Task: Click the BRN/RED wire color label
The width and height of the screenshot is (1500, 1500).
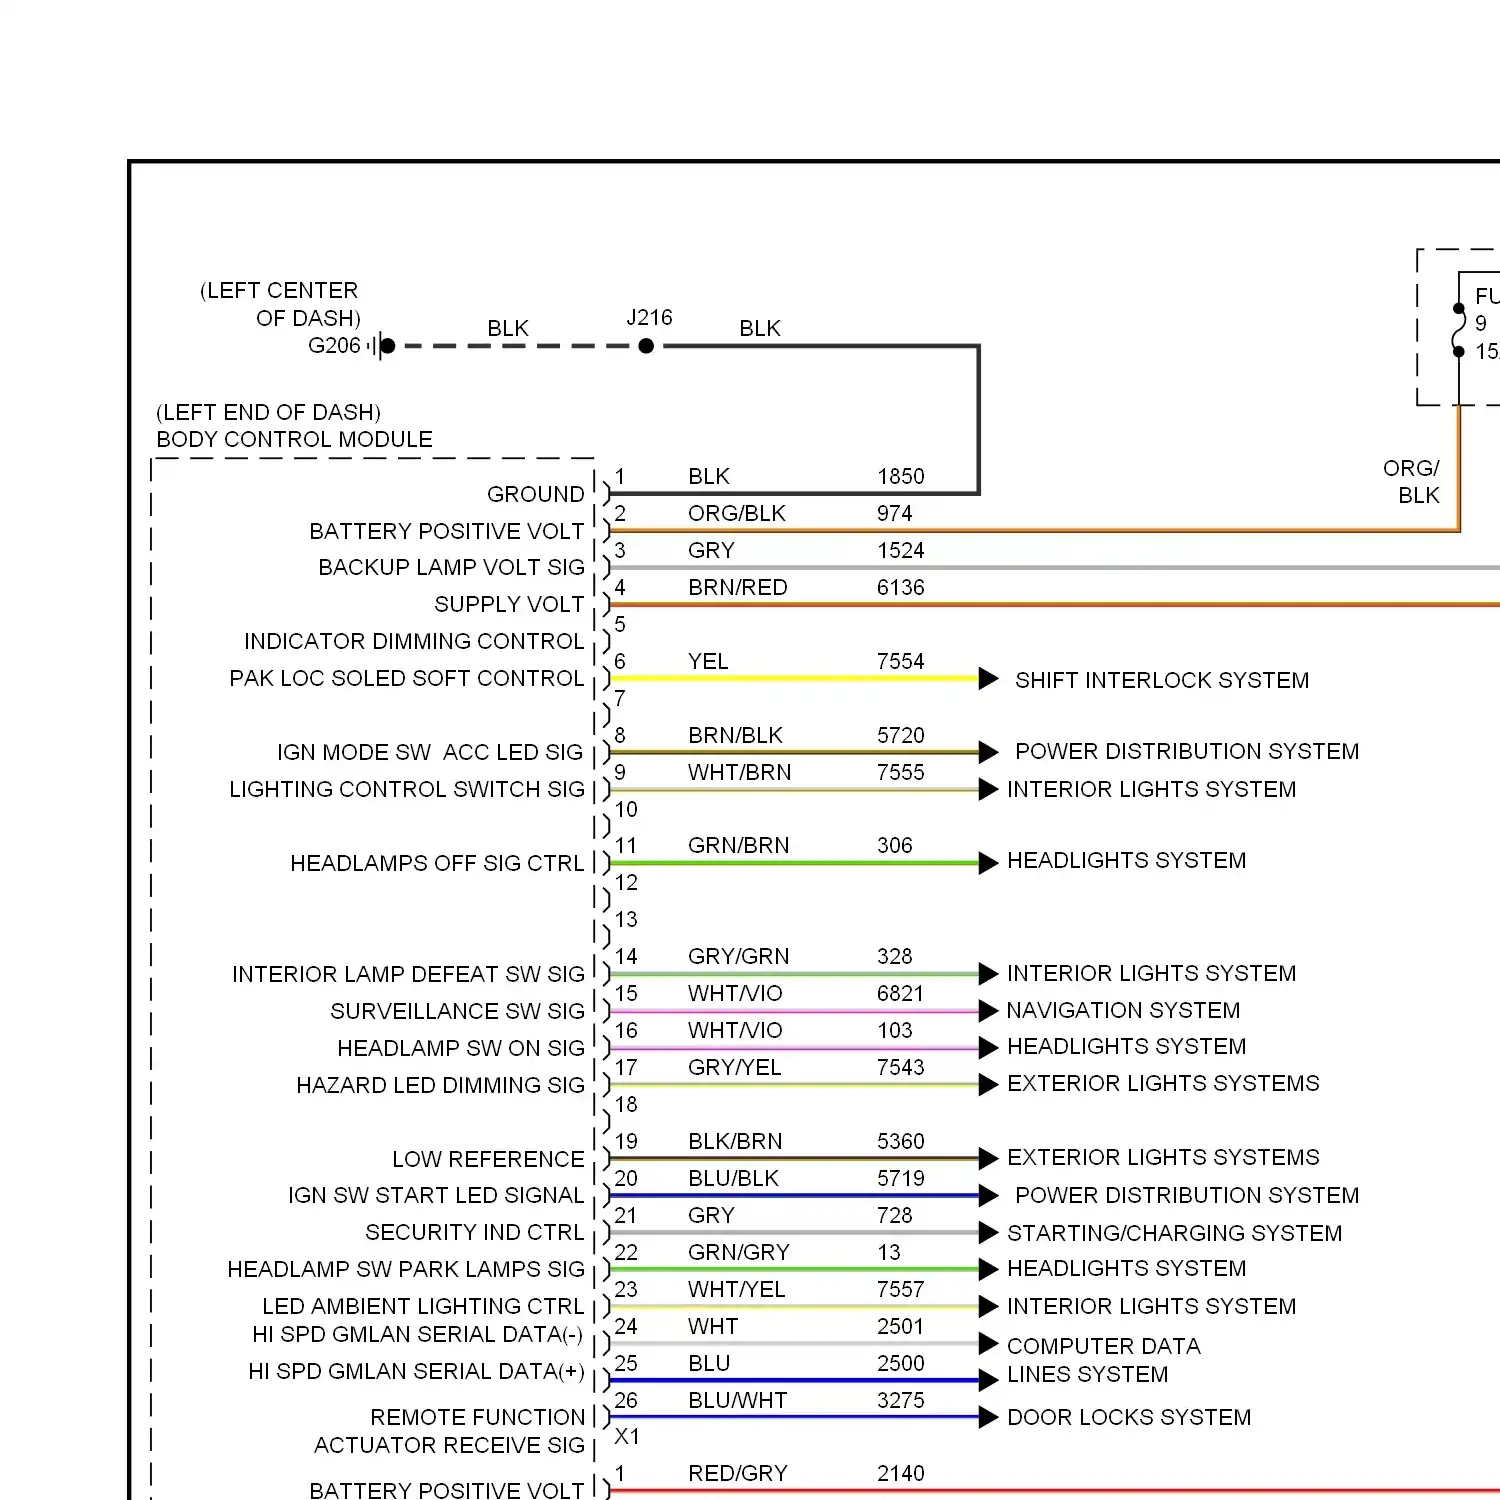Action: click(x=738, y=587)
